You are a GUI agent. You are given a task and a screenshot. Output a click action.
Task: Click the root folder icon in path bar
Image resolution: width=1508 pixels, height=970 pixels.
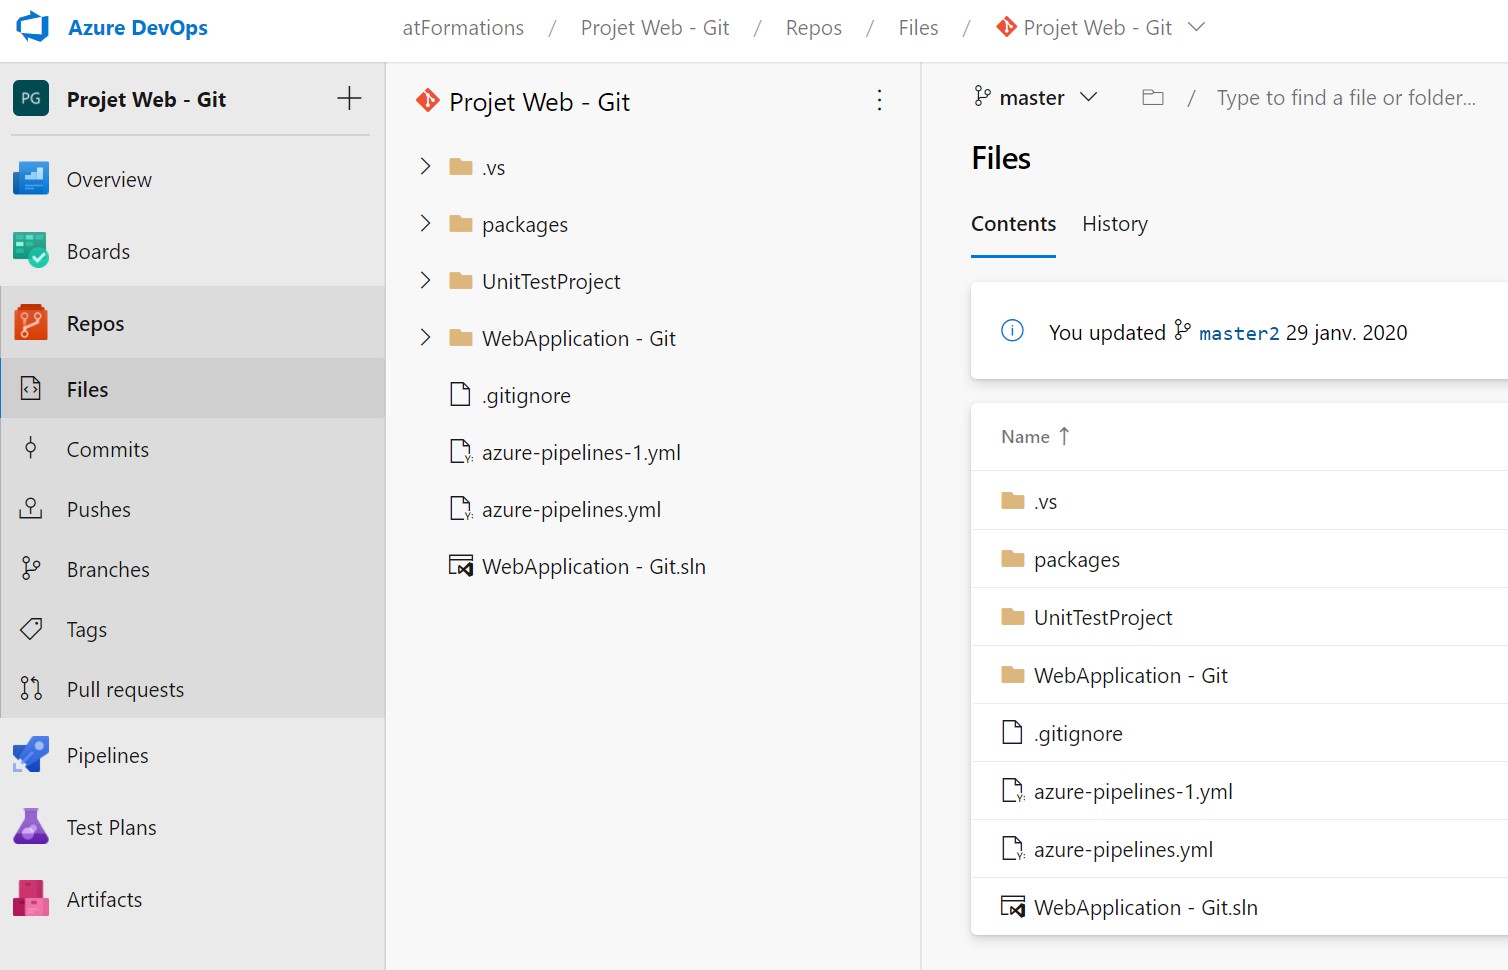pyautogui.click(x=1153, y=97)
